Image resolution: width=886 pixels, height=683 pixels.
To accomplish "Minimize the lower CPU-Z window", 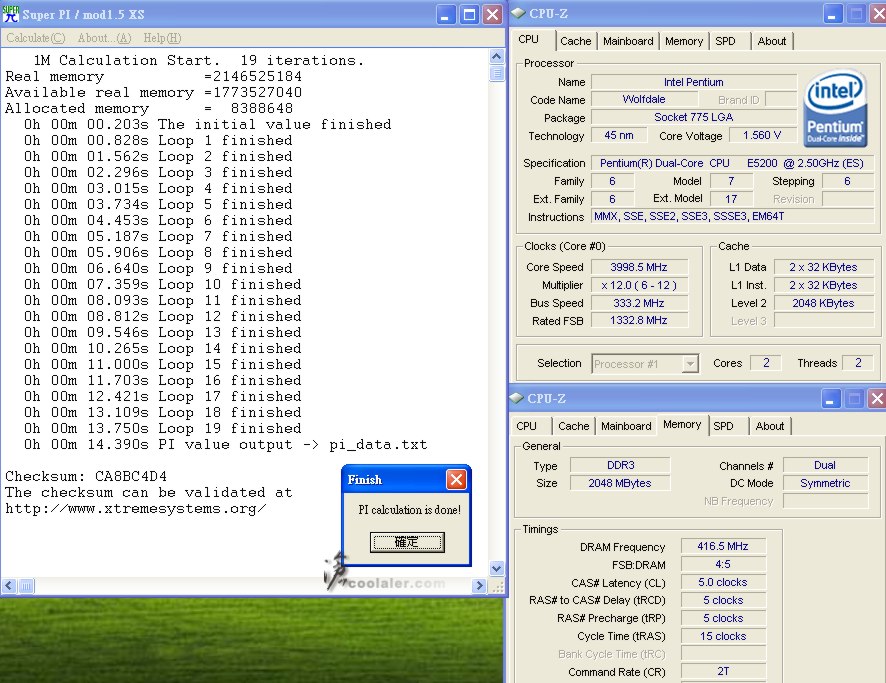I will [x=830, y=399].
